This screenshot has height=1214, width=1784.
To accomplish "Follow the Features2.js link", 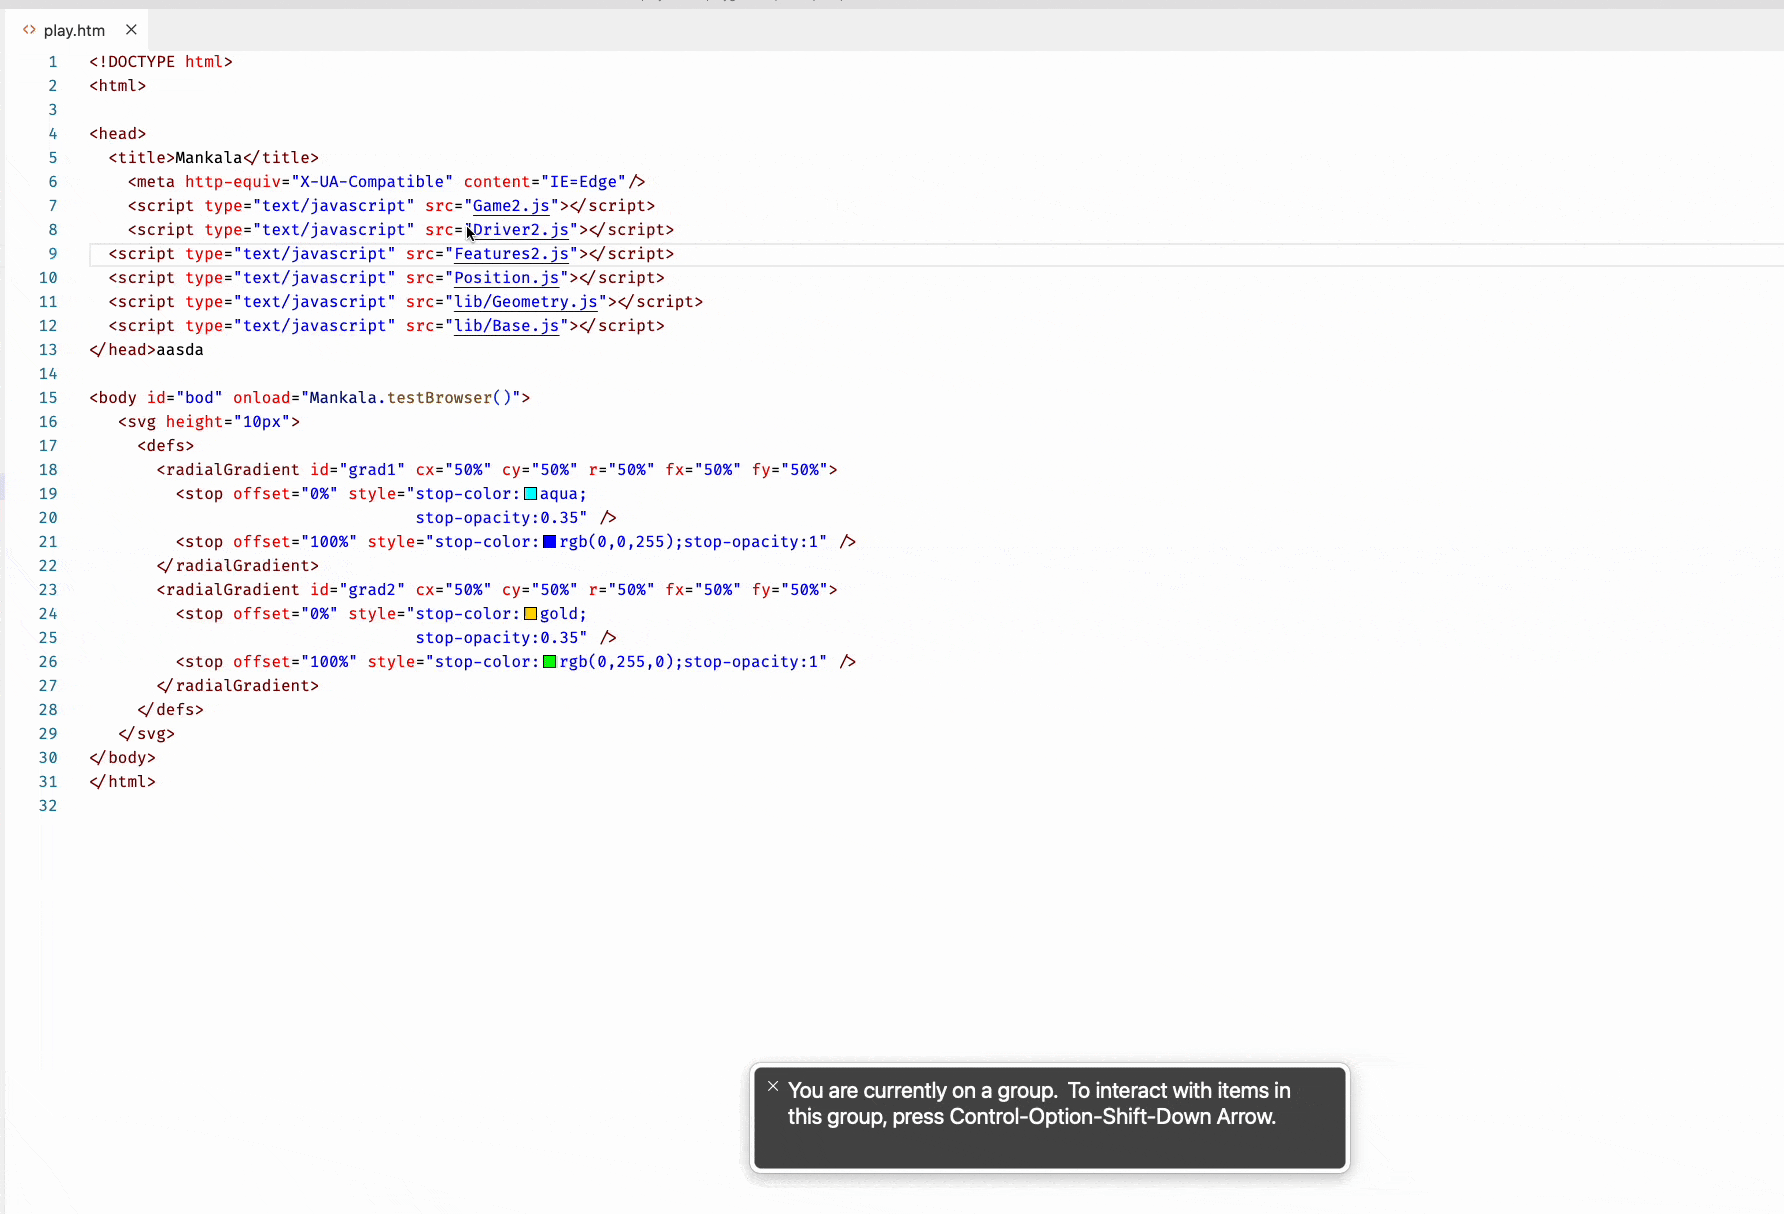I will pos(511,254).
